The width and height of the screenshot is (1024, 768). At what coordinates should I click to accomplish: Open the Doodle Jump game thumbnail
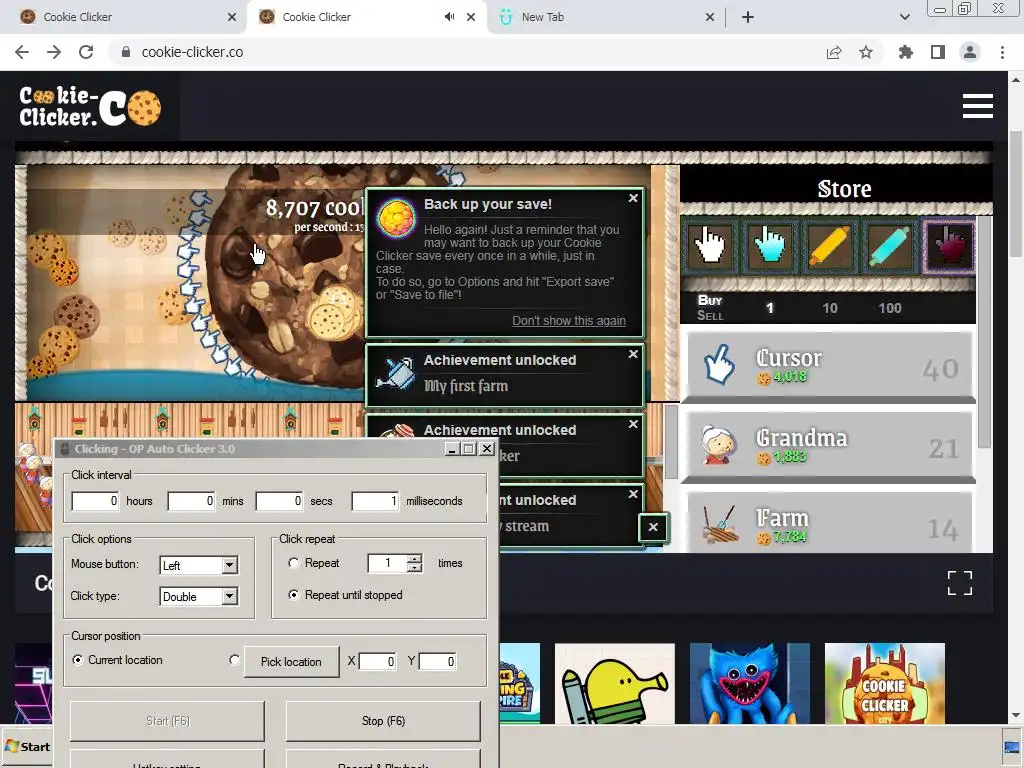tap(615, 684)
